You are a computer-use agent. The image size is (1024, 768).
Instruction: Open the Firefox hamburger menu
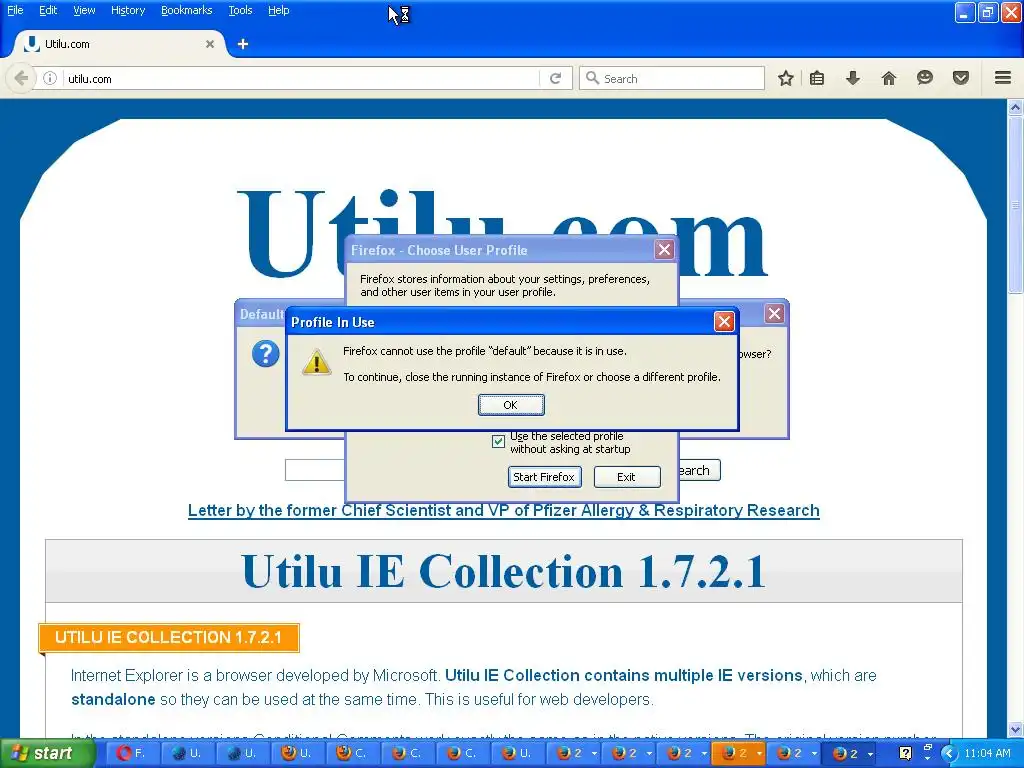pyautogui.click(x=1003, y=78)
